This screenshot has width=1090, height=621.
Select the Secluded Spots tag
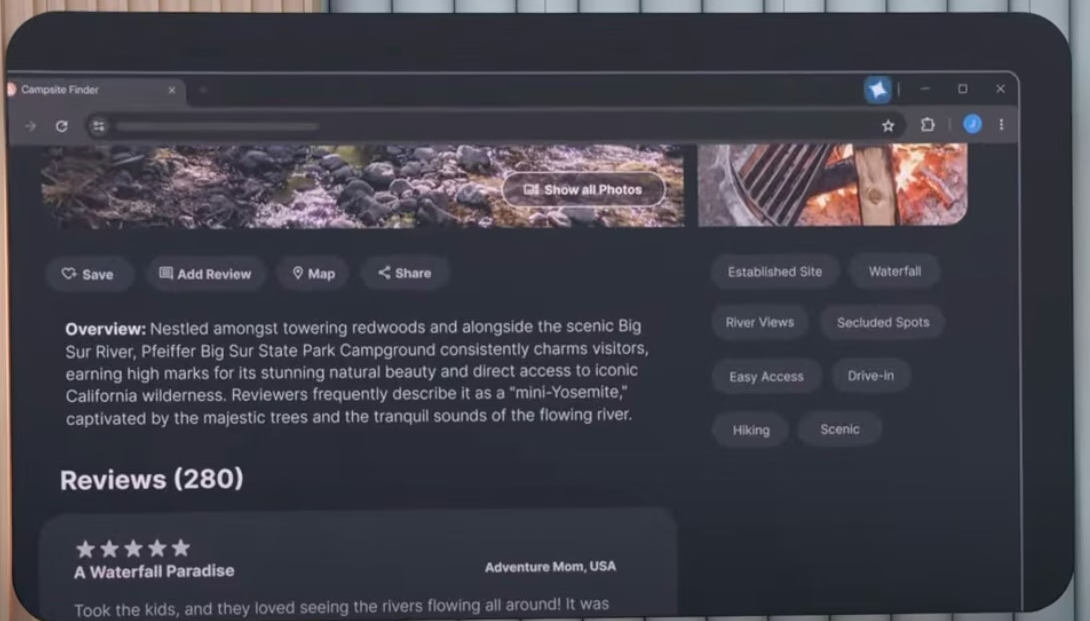882,322
